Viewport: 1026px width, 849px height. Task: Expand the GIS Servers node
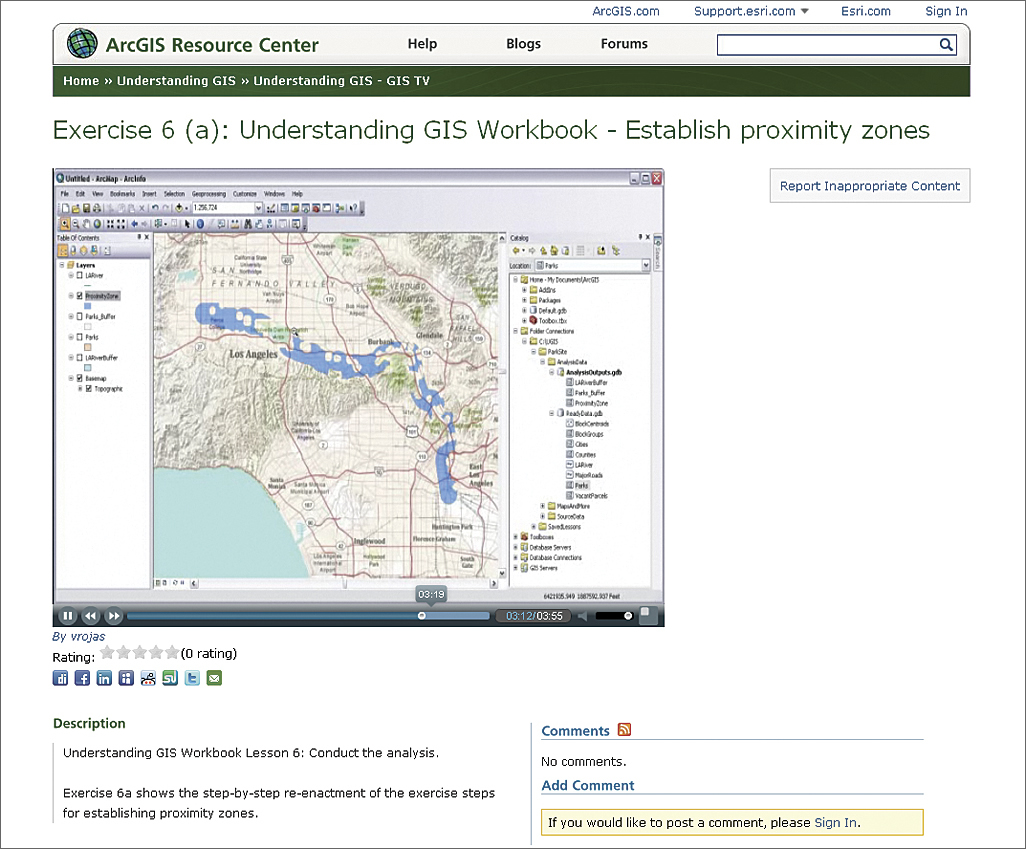pyautogui.click(x=516, y=568)
